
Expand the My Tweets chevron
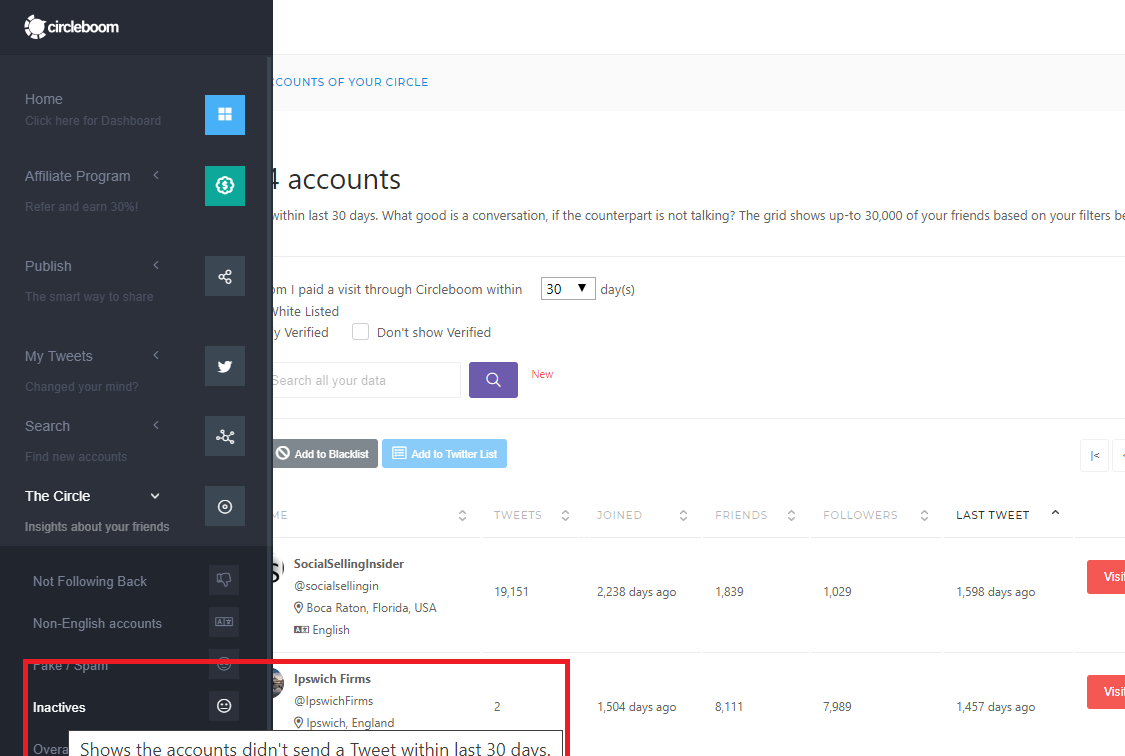click(x=156, y=355)
